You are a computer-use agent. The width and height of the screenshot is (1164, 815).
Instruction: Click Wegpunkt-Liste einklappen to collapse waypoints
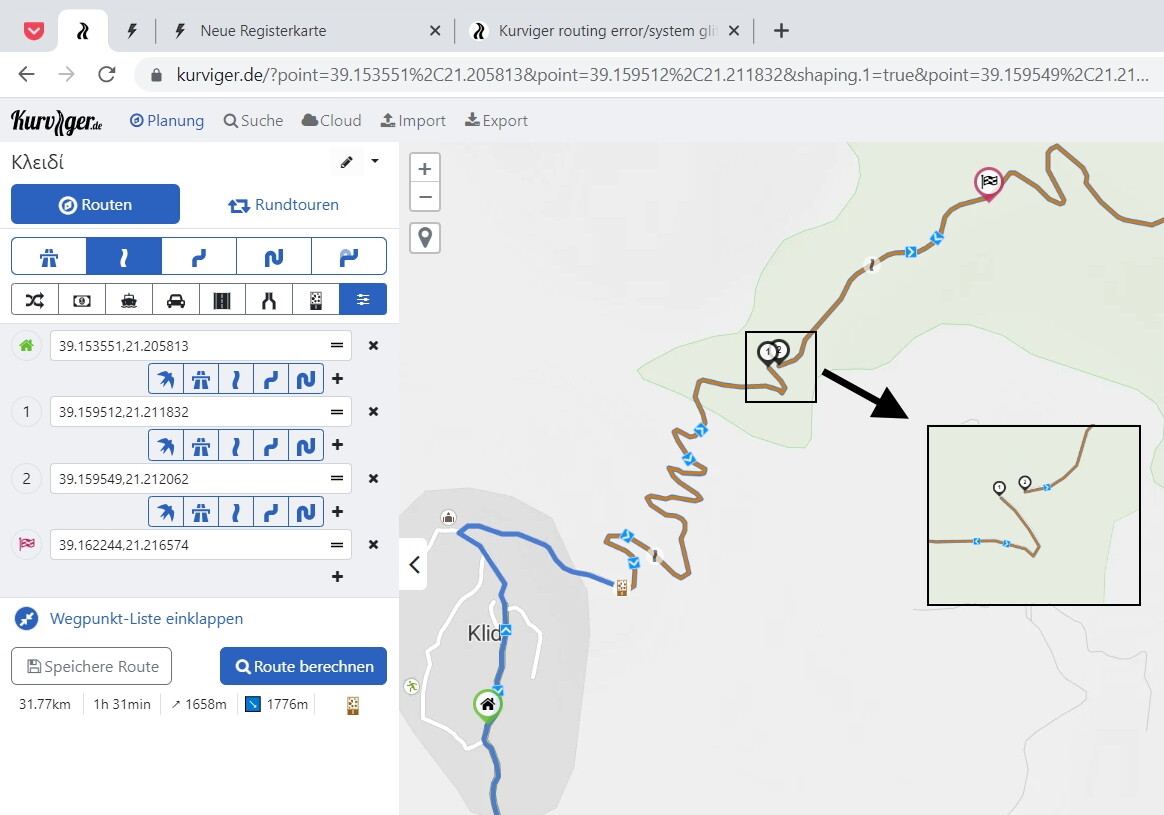coord(146,619)
